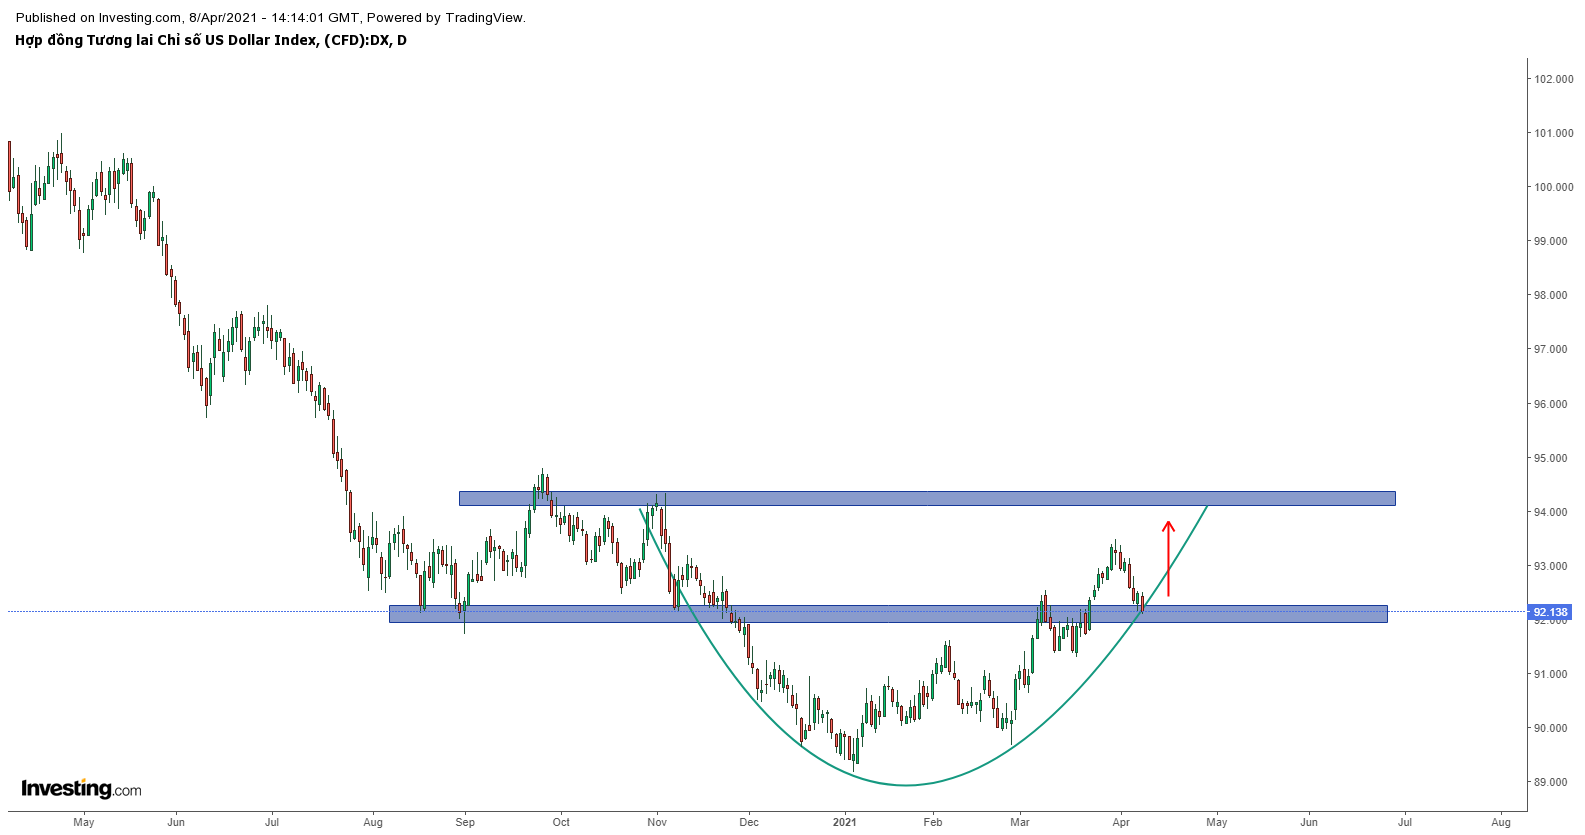Screen dimensions: 1585x835
Task: Click the 89.000 price axis label
Action: tap(1553, 782)
